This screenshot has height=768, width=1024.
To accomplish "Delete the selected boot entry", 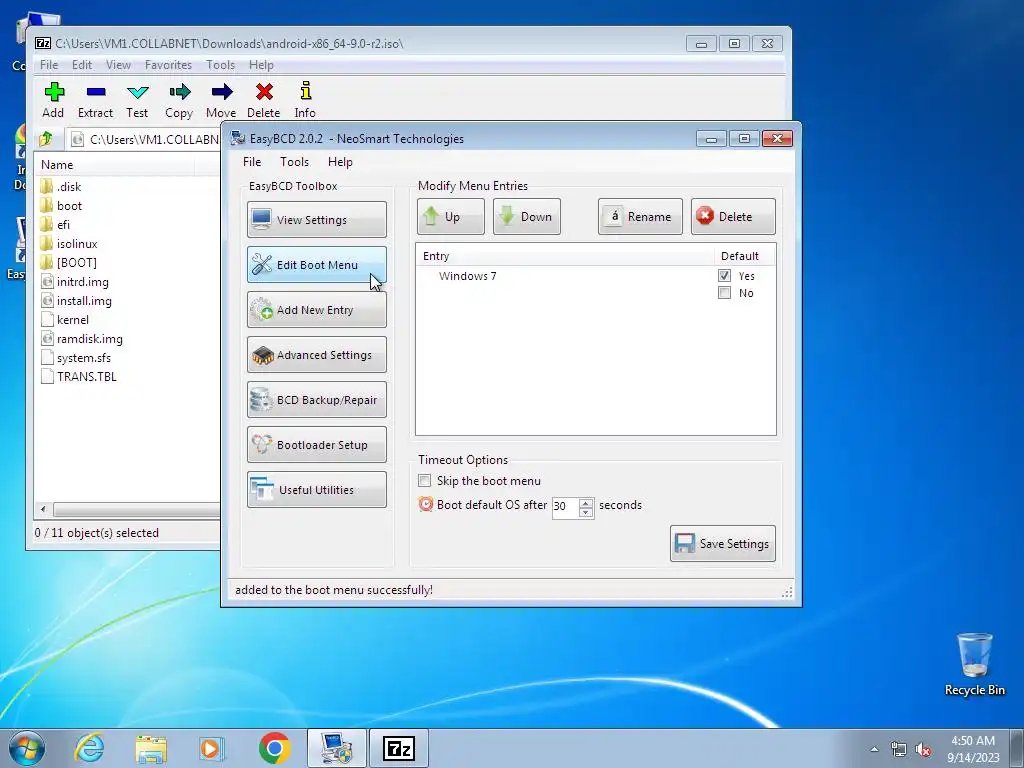I will [x=733, y=217].
